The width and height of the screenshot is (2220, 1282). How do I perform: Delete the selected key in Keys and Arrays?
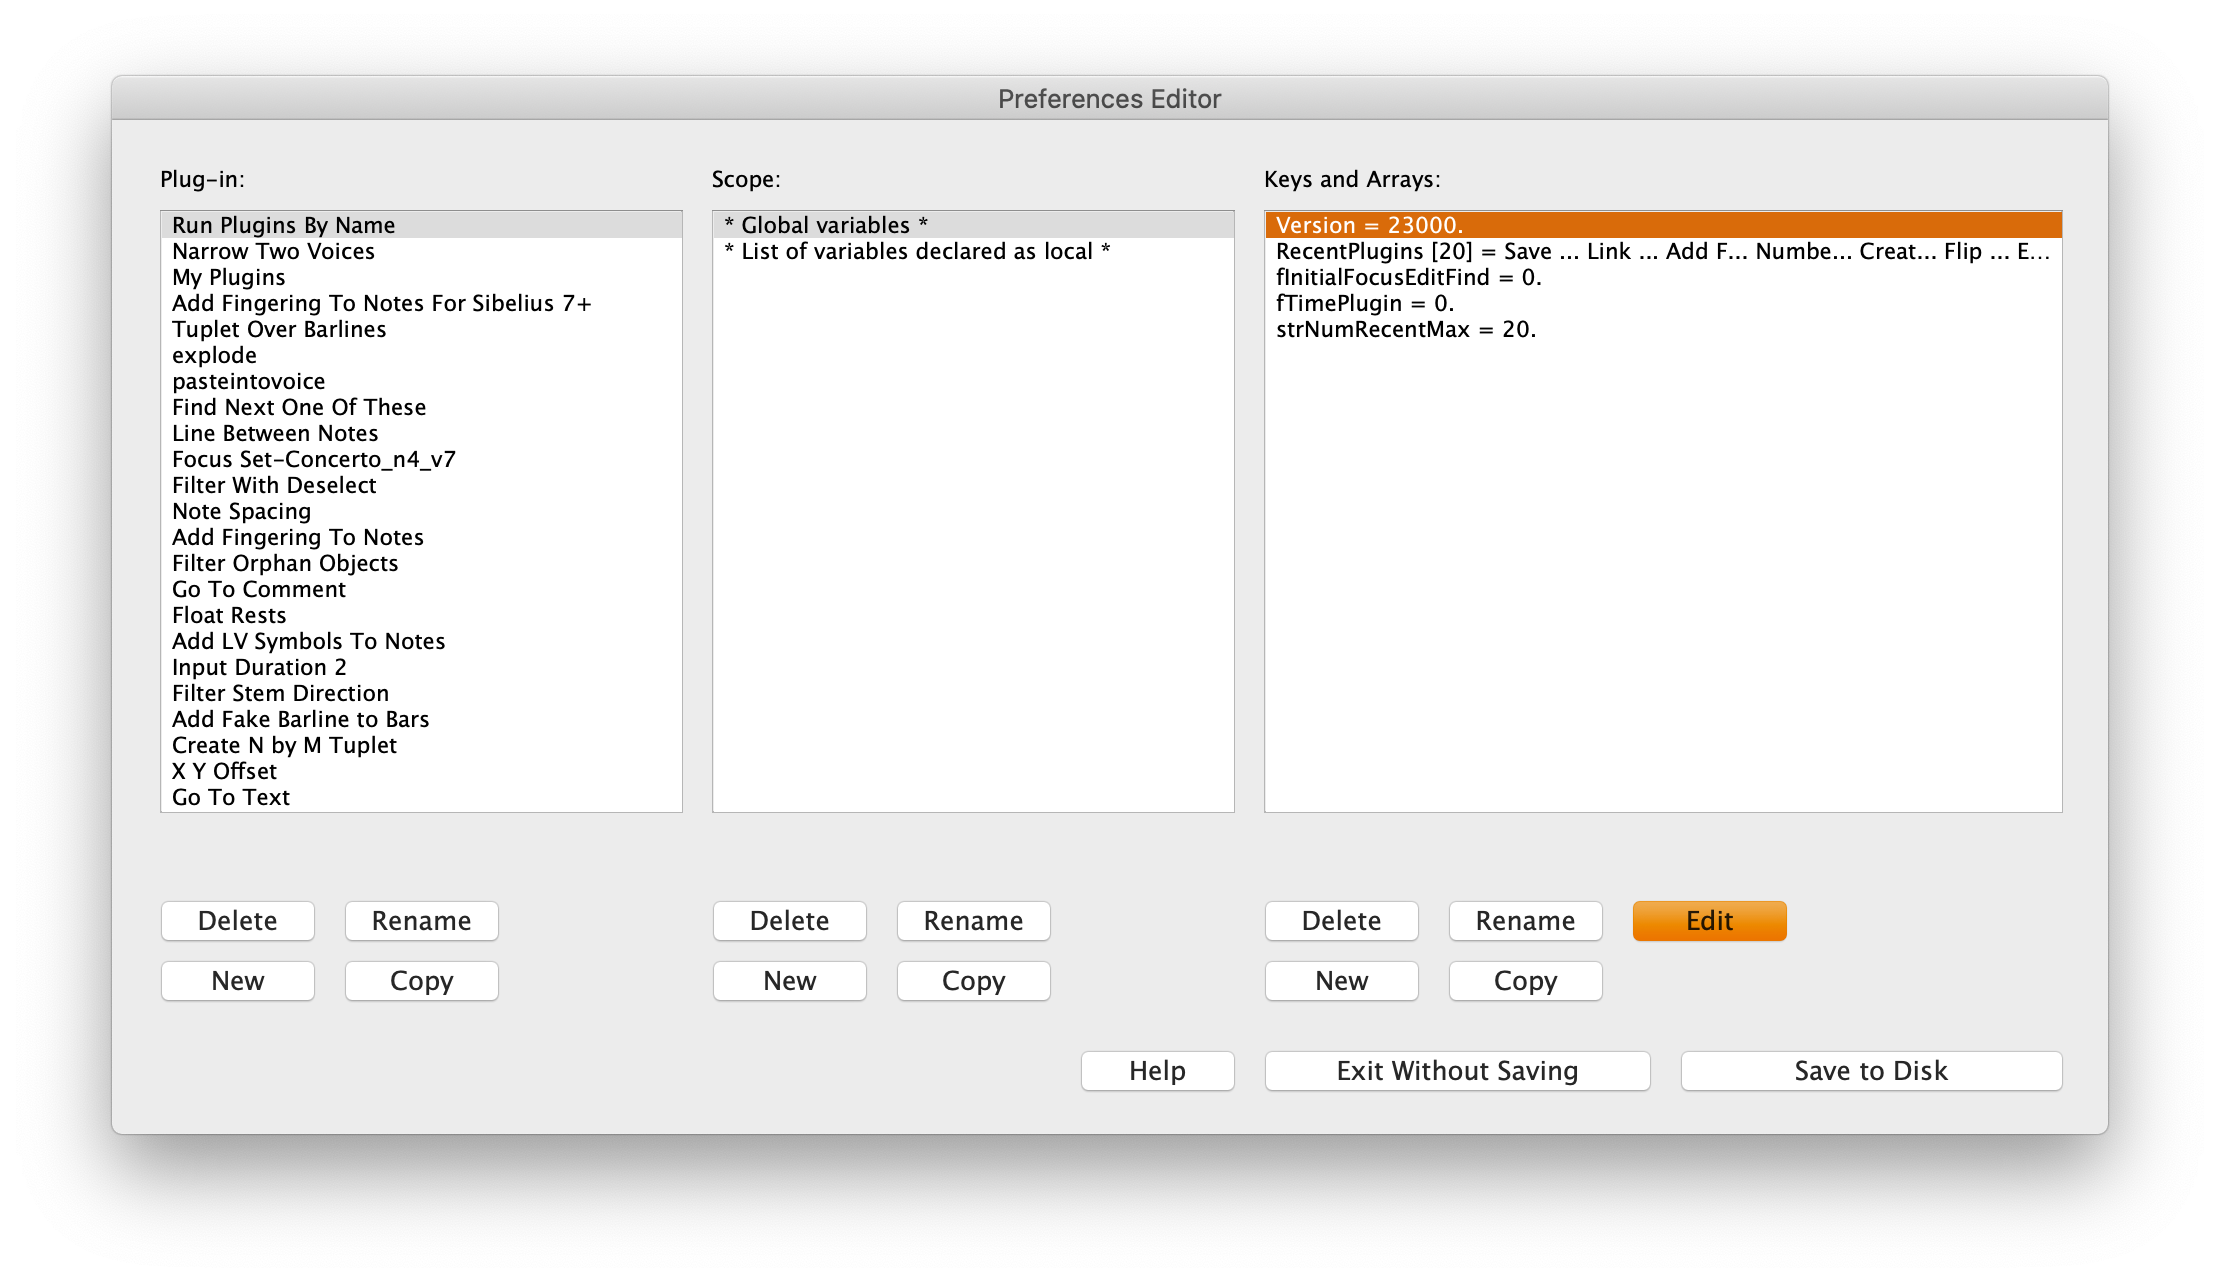(1341, 921)
